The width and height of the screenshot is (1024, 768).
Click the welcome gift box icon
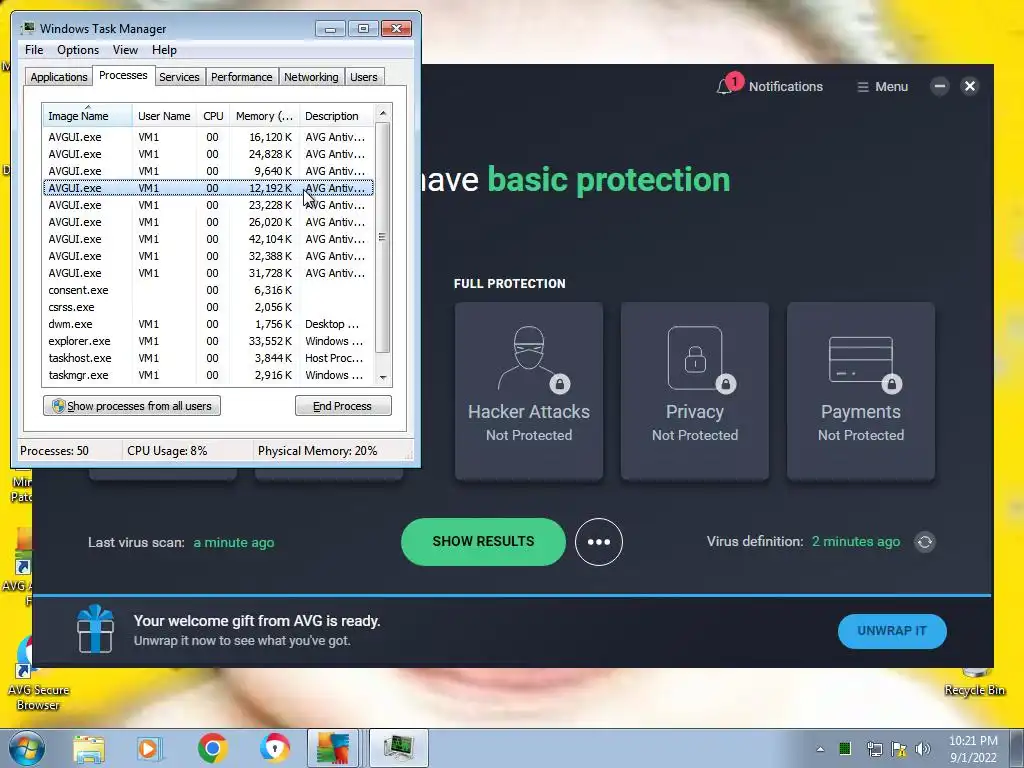point(95,628)
